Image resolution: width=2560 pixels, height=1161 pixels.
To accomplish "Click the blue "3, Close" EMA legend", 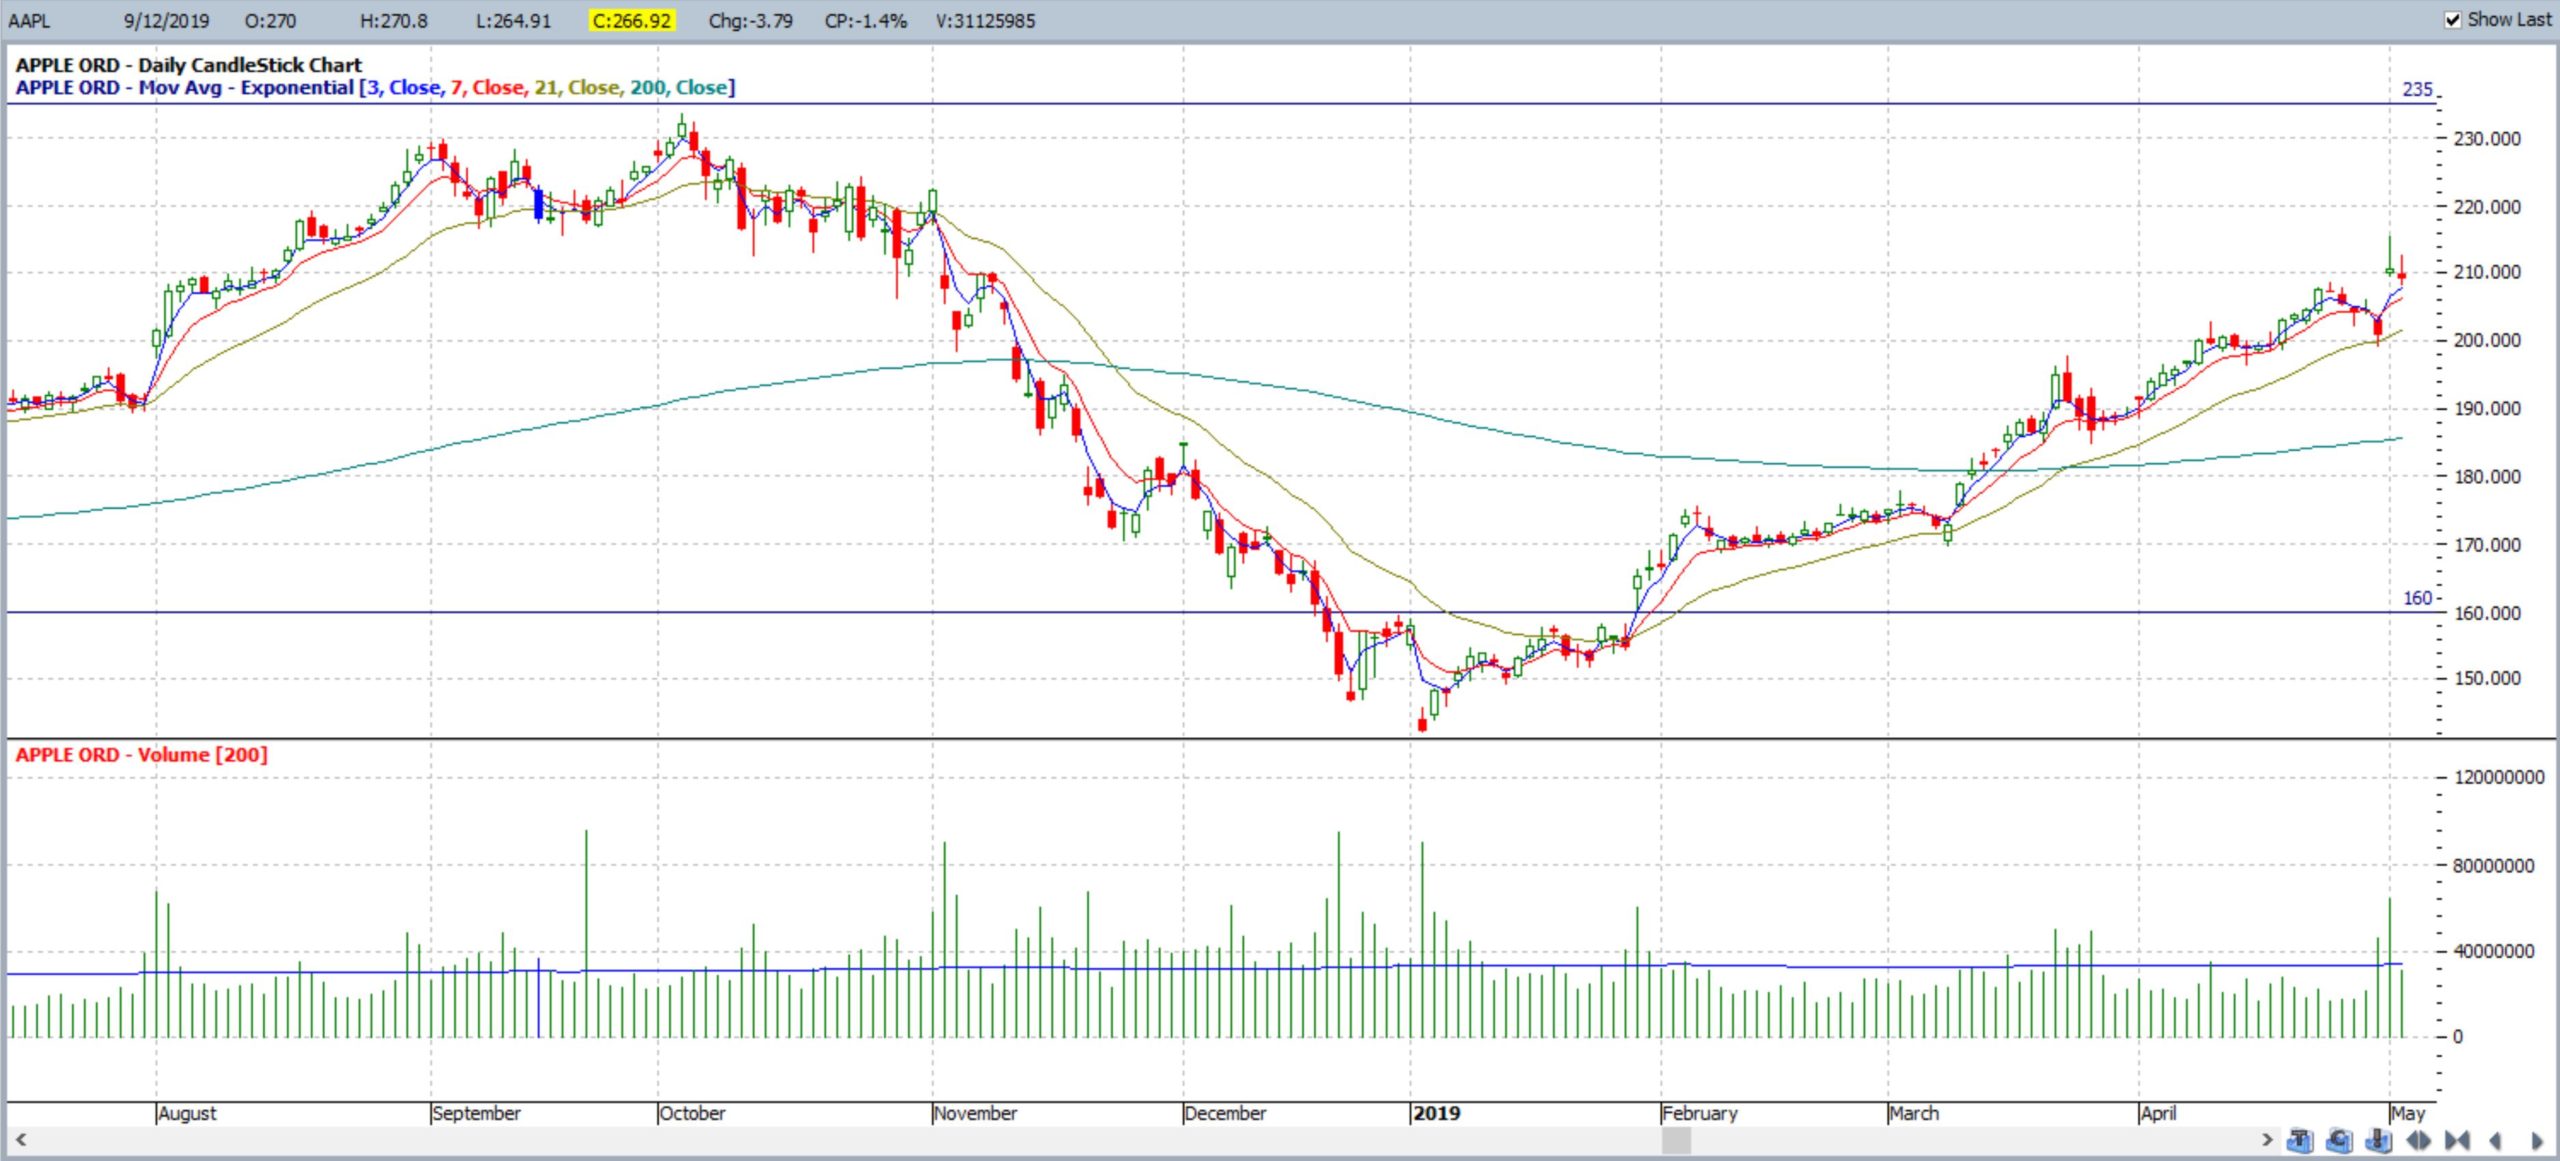I will [x=404, y=88].
